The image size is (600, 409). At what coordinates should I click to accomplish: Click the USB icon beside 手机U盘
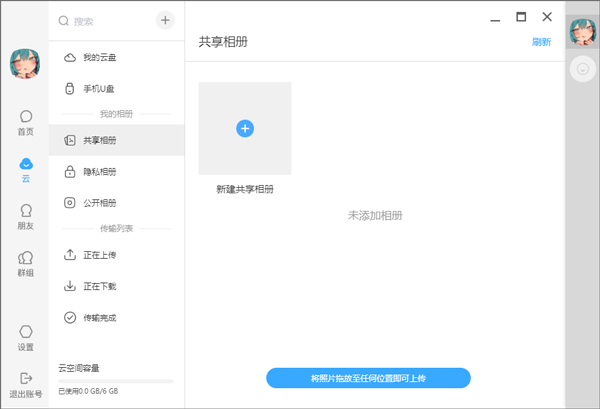(x=69, y=88)
